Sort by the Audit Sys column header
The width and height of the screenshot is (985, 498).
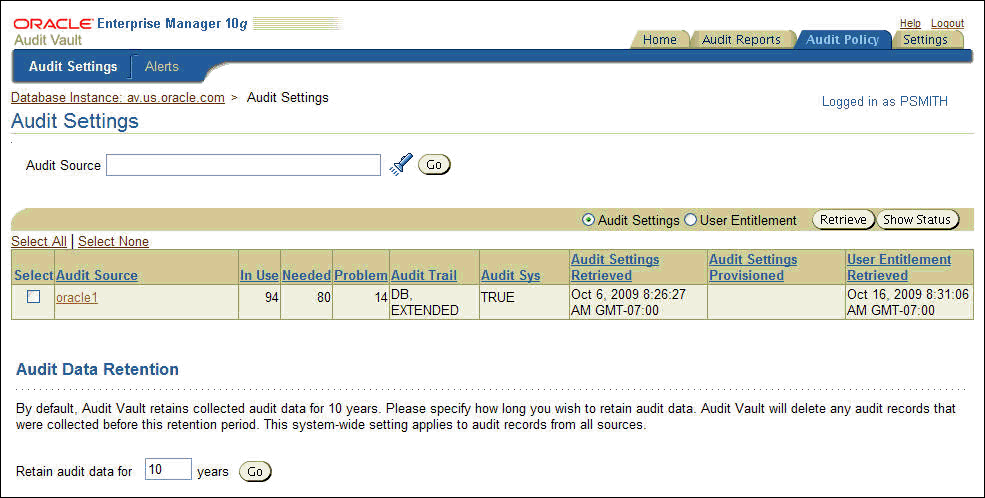(x=511, y=275)
